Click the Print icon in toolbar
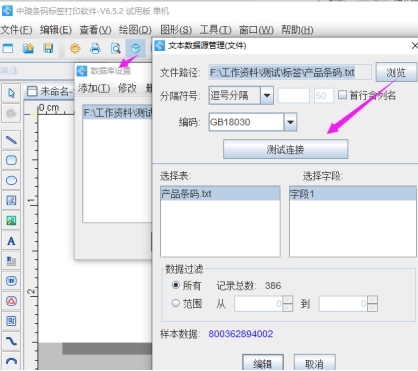The image size is (418, 371). point(95,49)
